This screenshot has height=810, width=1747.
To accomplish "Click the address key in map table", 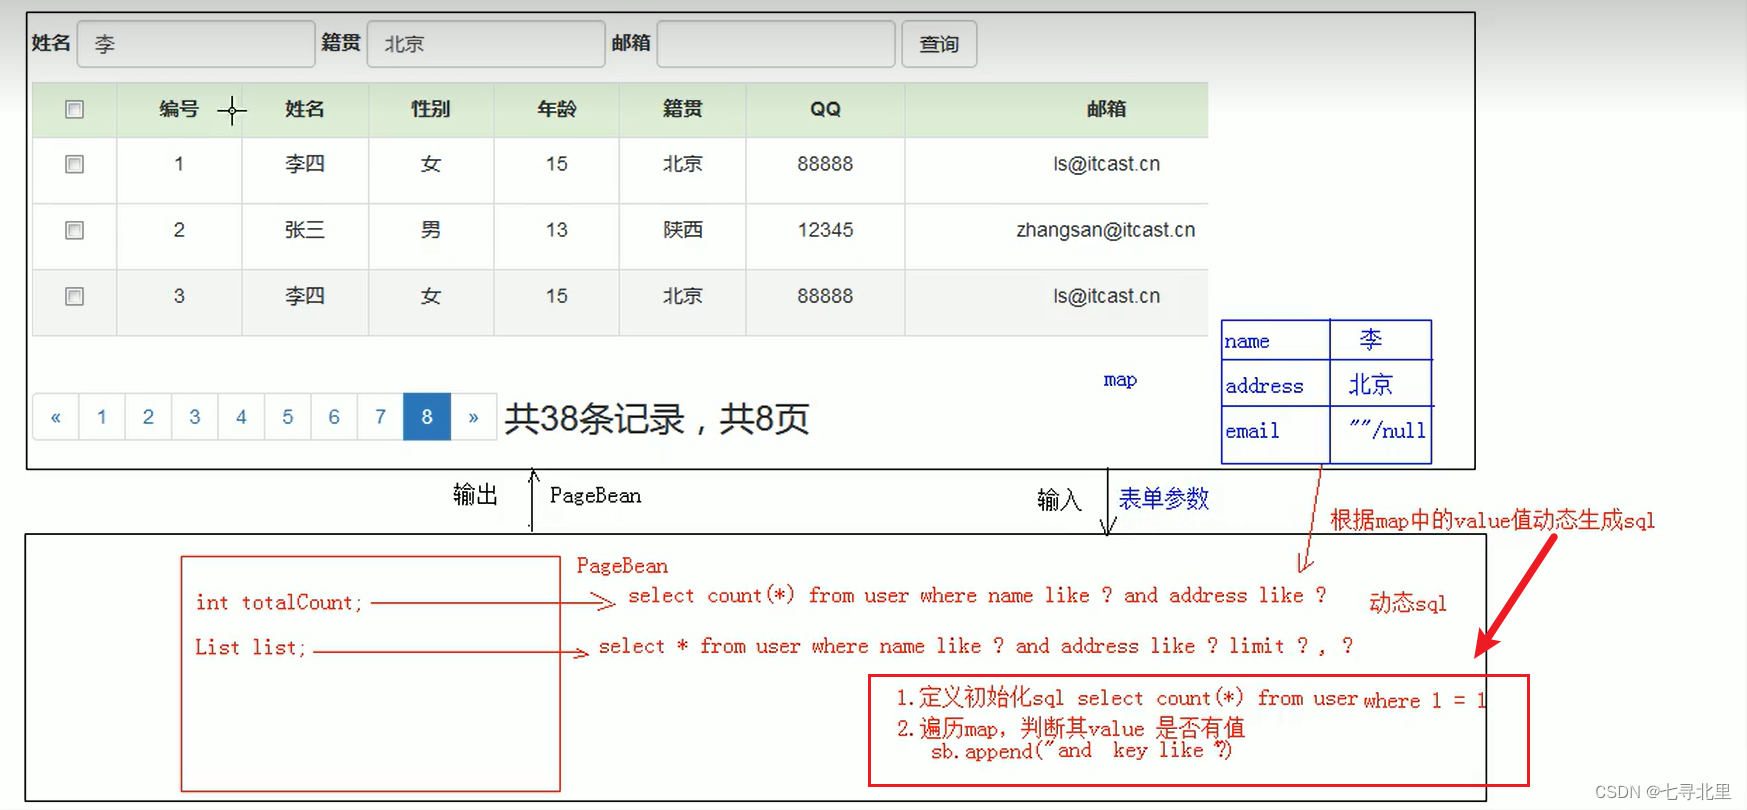I will tap(1265, 386).
